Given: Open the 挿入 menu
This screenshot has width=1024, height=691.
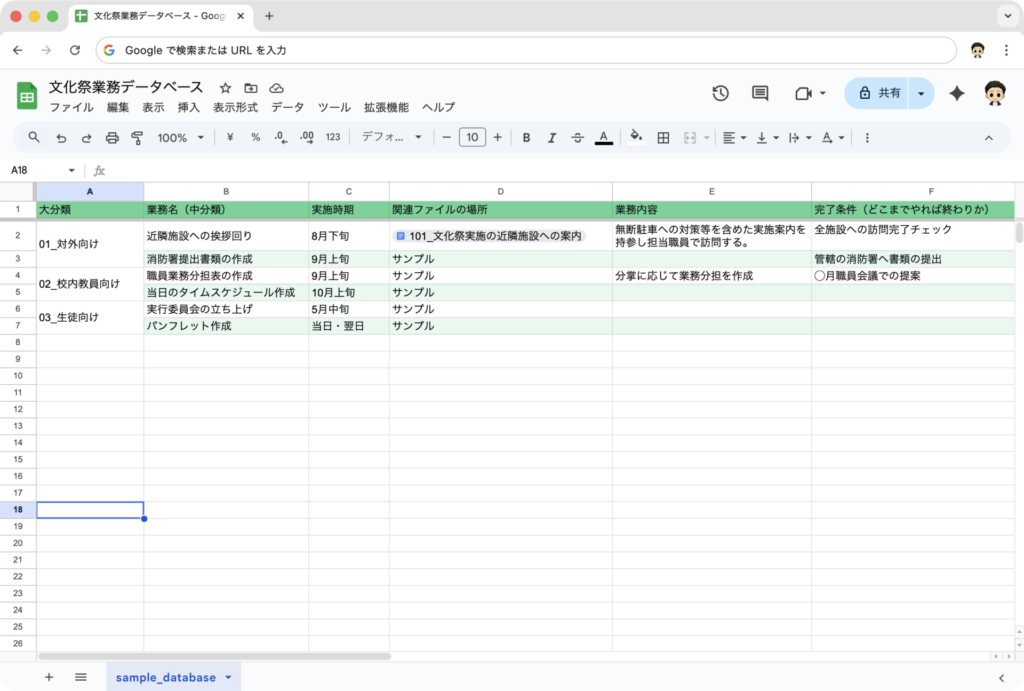Looking at the screenshot, I should 188,108.
